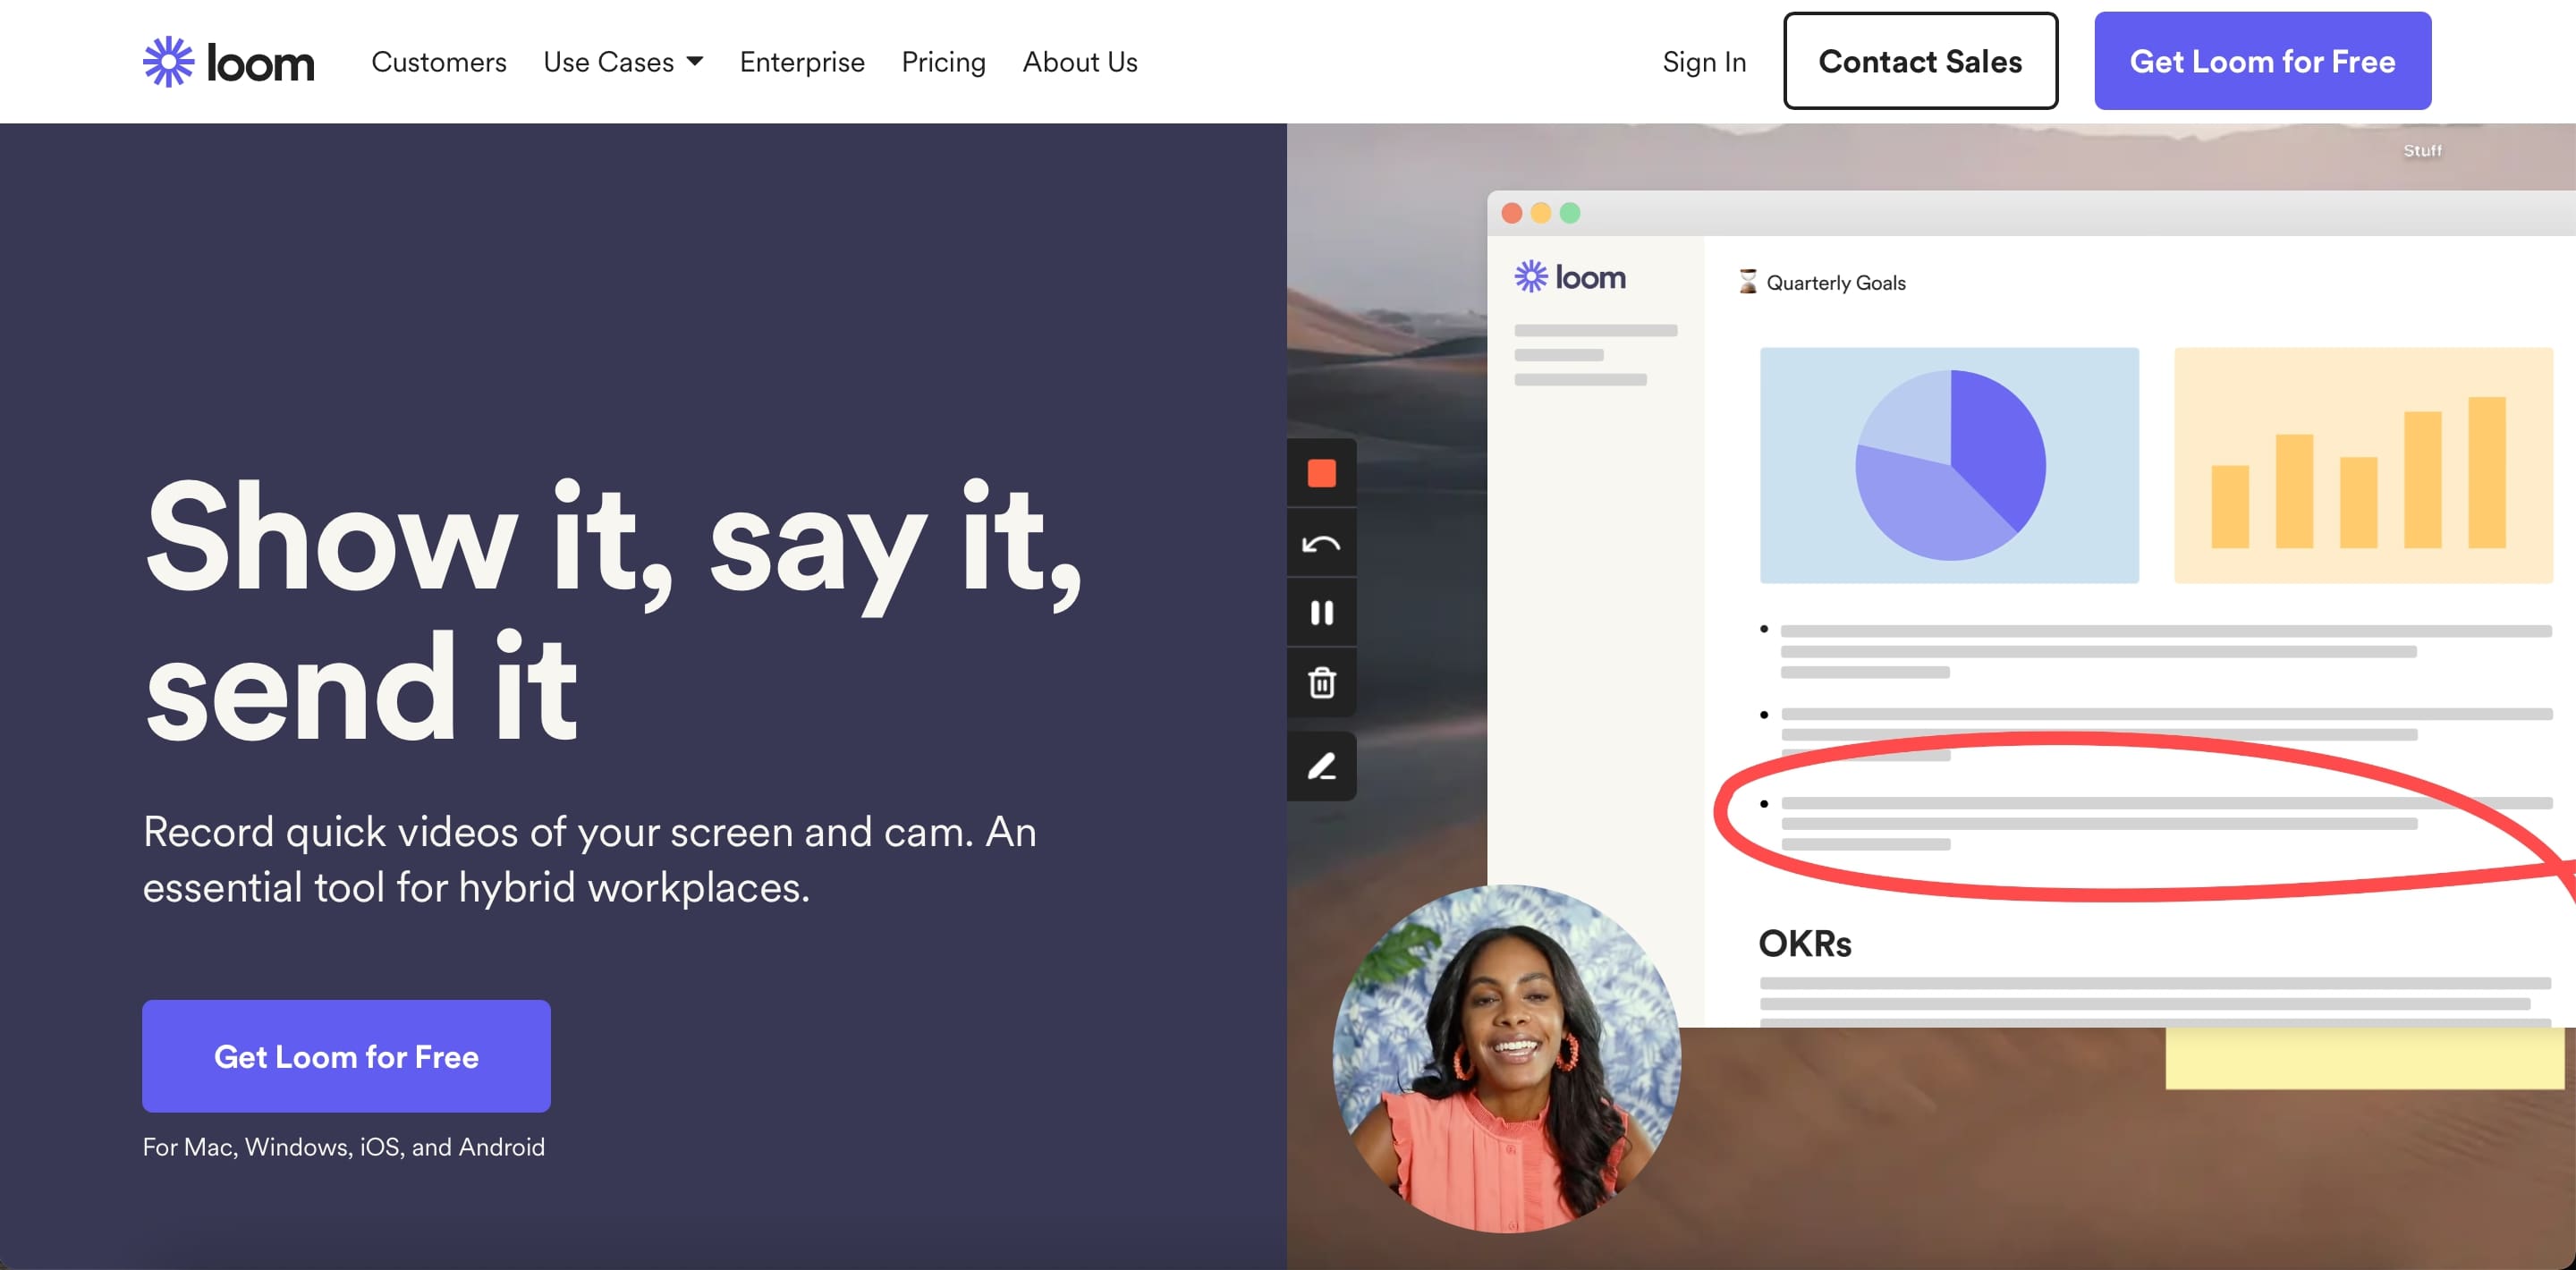Click 'For Mac, Windows, iOS, and Android' text
The height and width of the screenshot is (1270, 2576).
(344, 1147)
